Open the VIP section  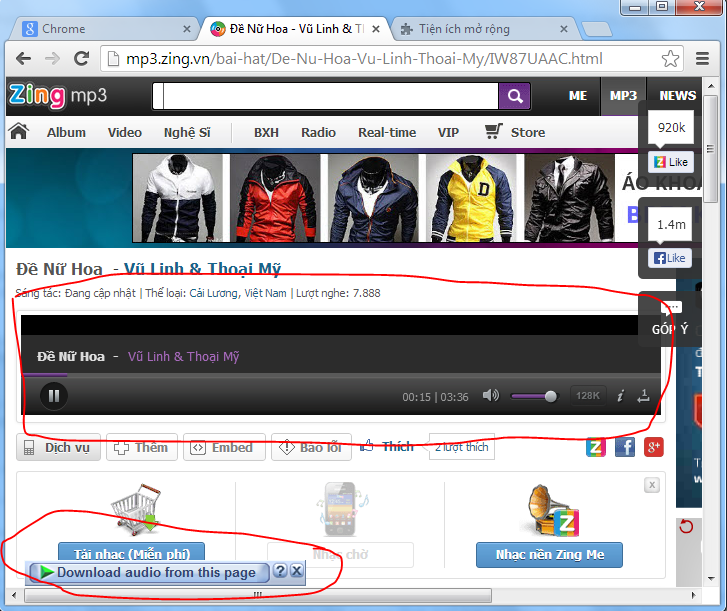[x=448, y=133]
